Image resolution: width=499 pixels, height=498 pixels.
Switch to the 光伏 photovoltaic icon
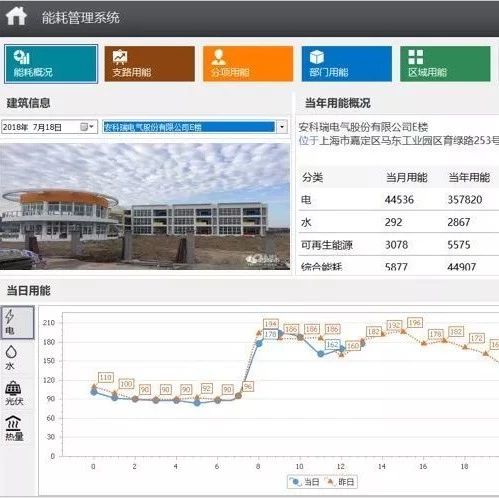tap(14, 393)
